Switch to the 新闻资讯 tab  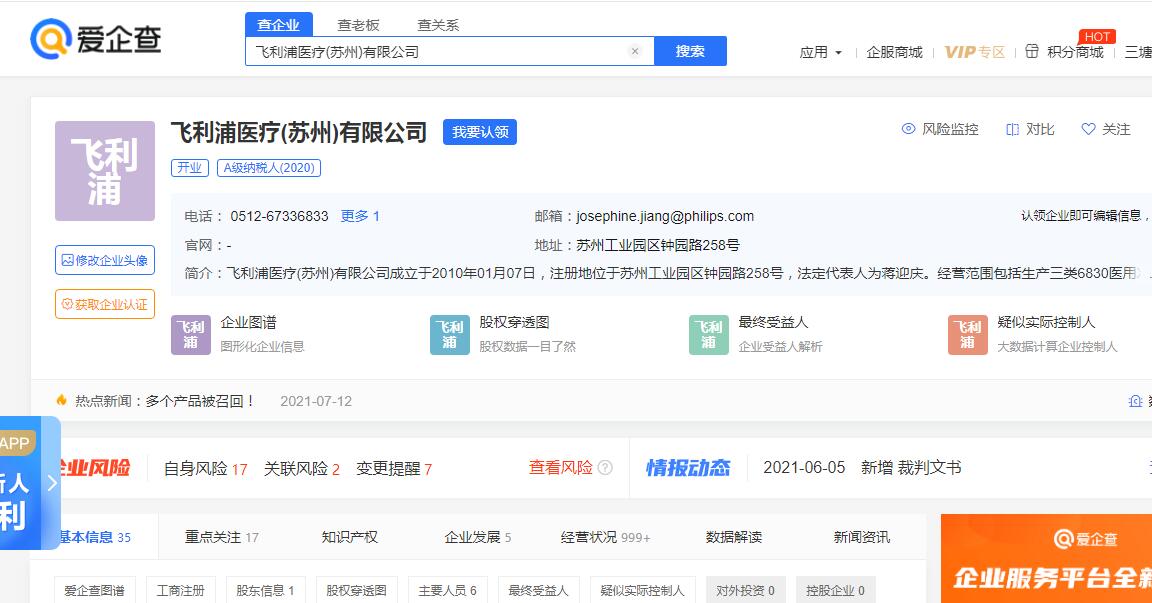(x=862, y=537)
